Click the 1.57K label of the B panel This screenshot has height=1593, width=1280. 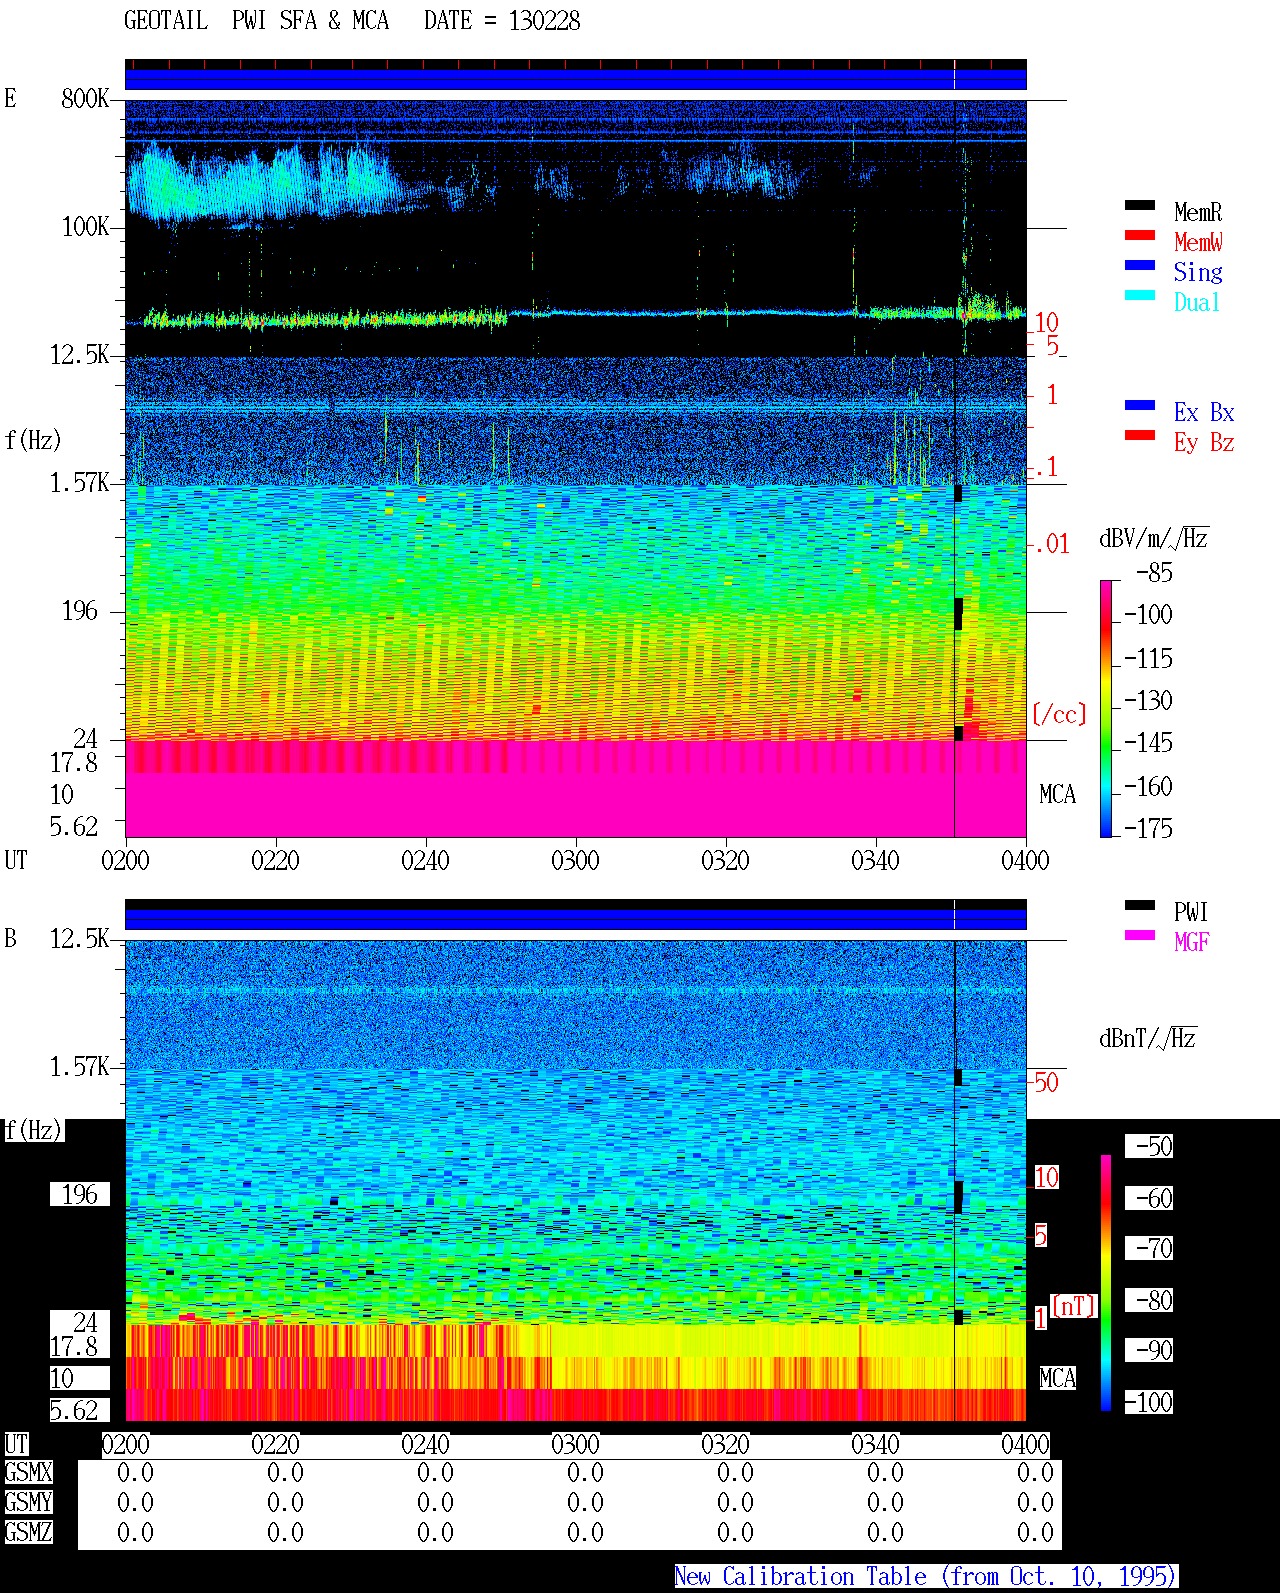coord(79,1067)
